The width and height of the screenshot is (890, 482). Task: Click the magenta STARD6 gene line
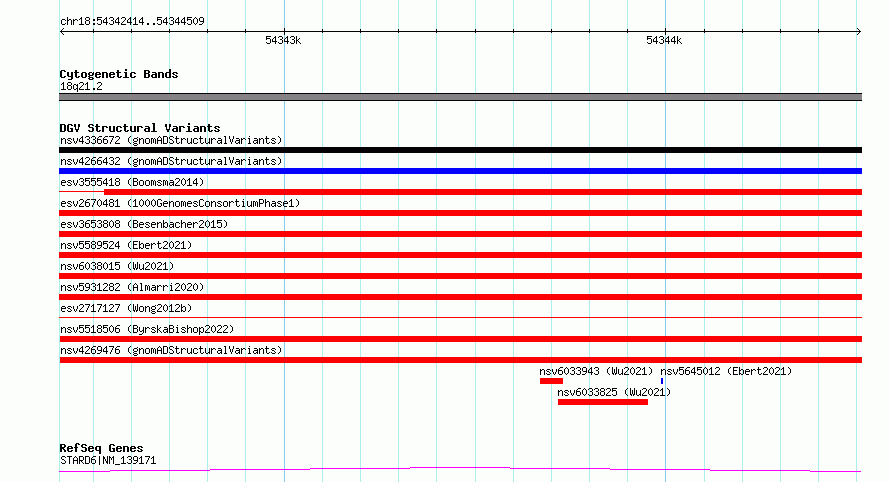pos(460,470)
